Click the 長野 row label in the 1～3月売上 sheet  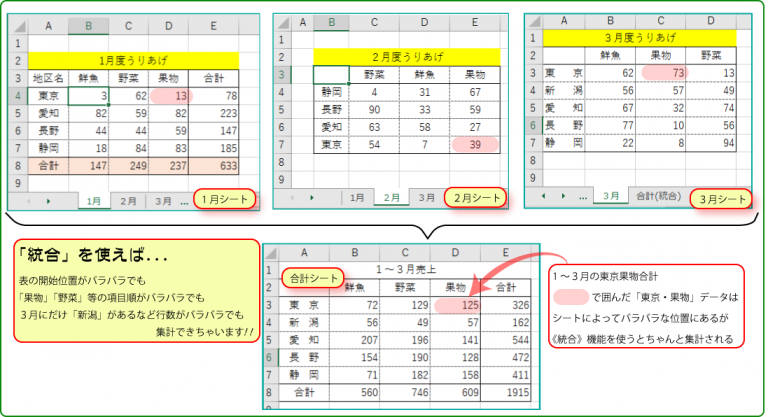[304, 357]
